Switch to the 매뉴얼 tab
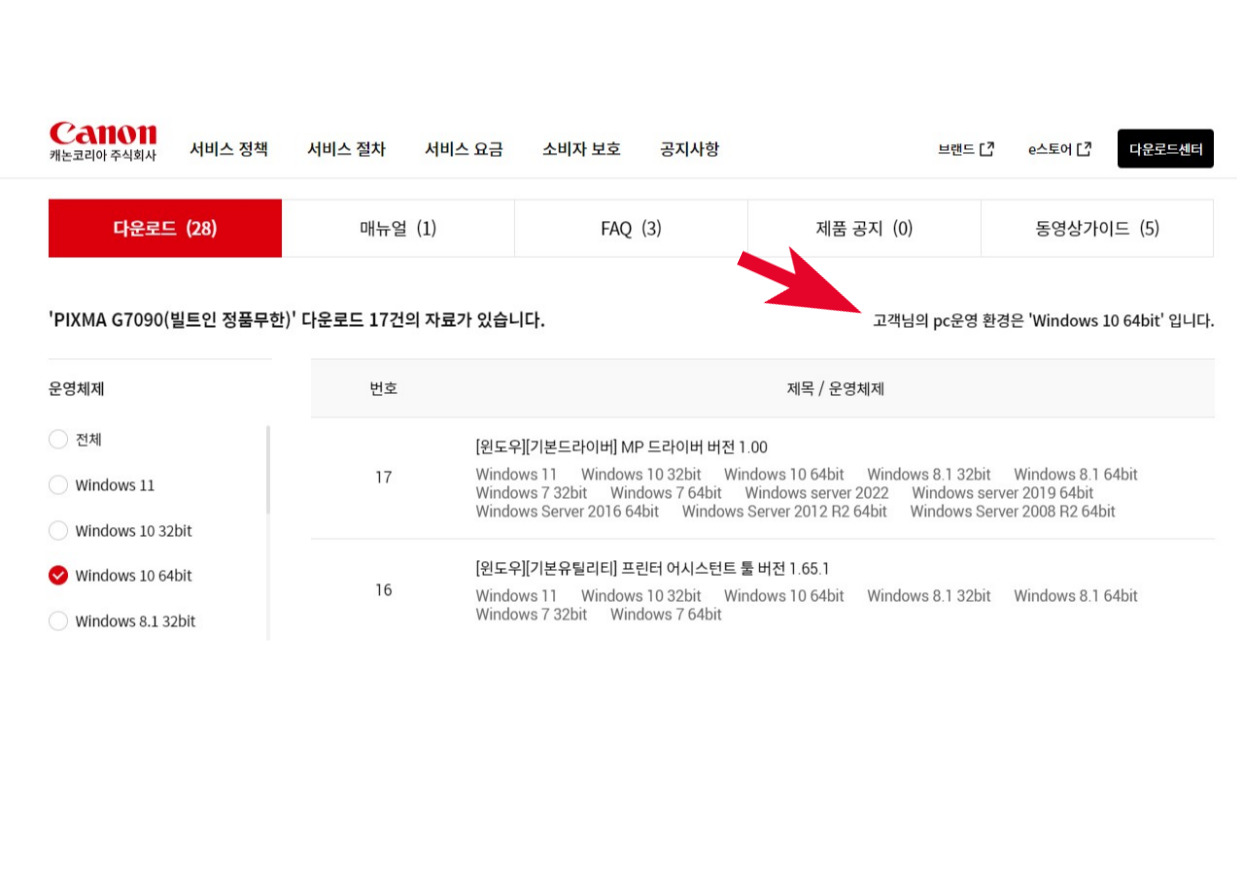1260x891 pixels. coord(398,228)
